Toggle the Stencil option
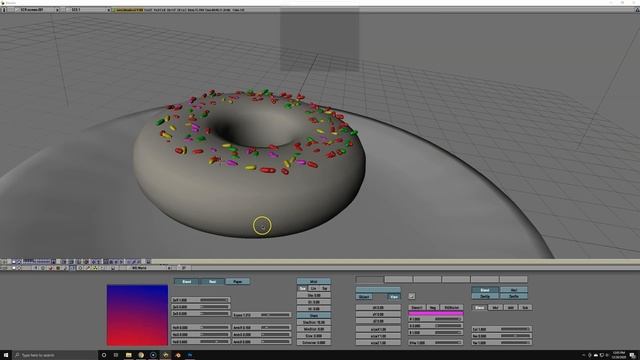Image resolution: width=640 pixels, height=360 pixels. (417, 307)
